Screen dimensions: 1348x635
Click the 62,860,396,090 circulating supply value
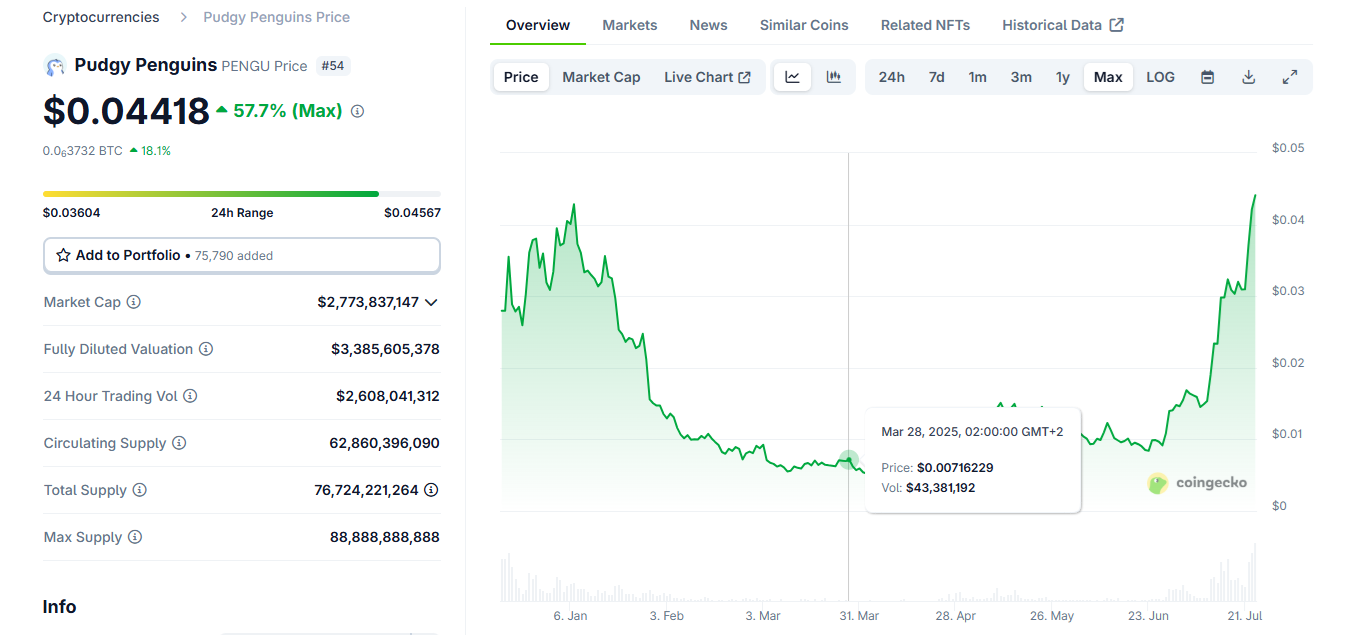pyautogui.click(x=384, y=443)
